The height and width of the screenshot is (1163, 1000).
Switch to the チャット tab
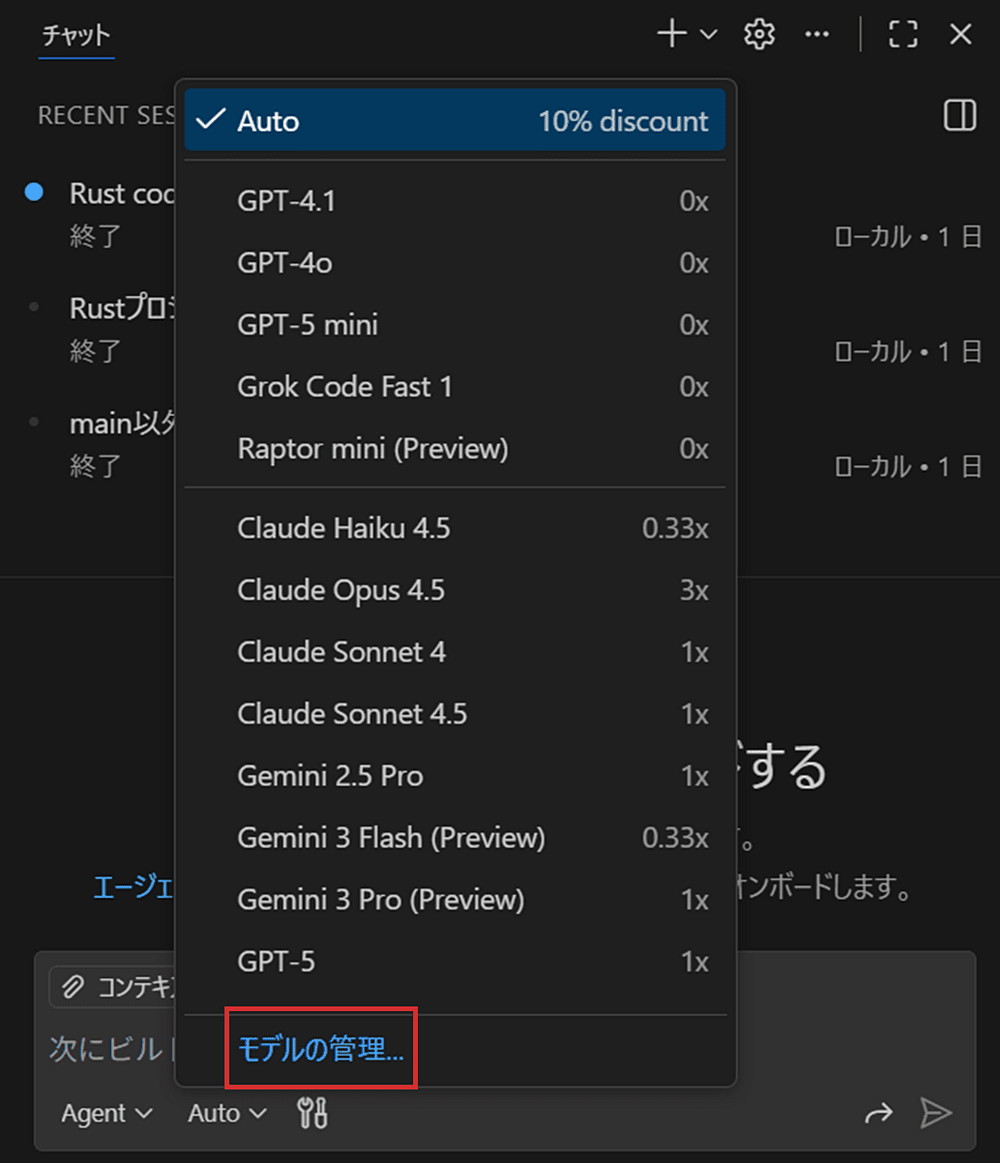[x=75, y=35]
